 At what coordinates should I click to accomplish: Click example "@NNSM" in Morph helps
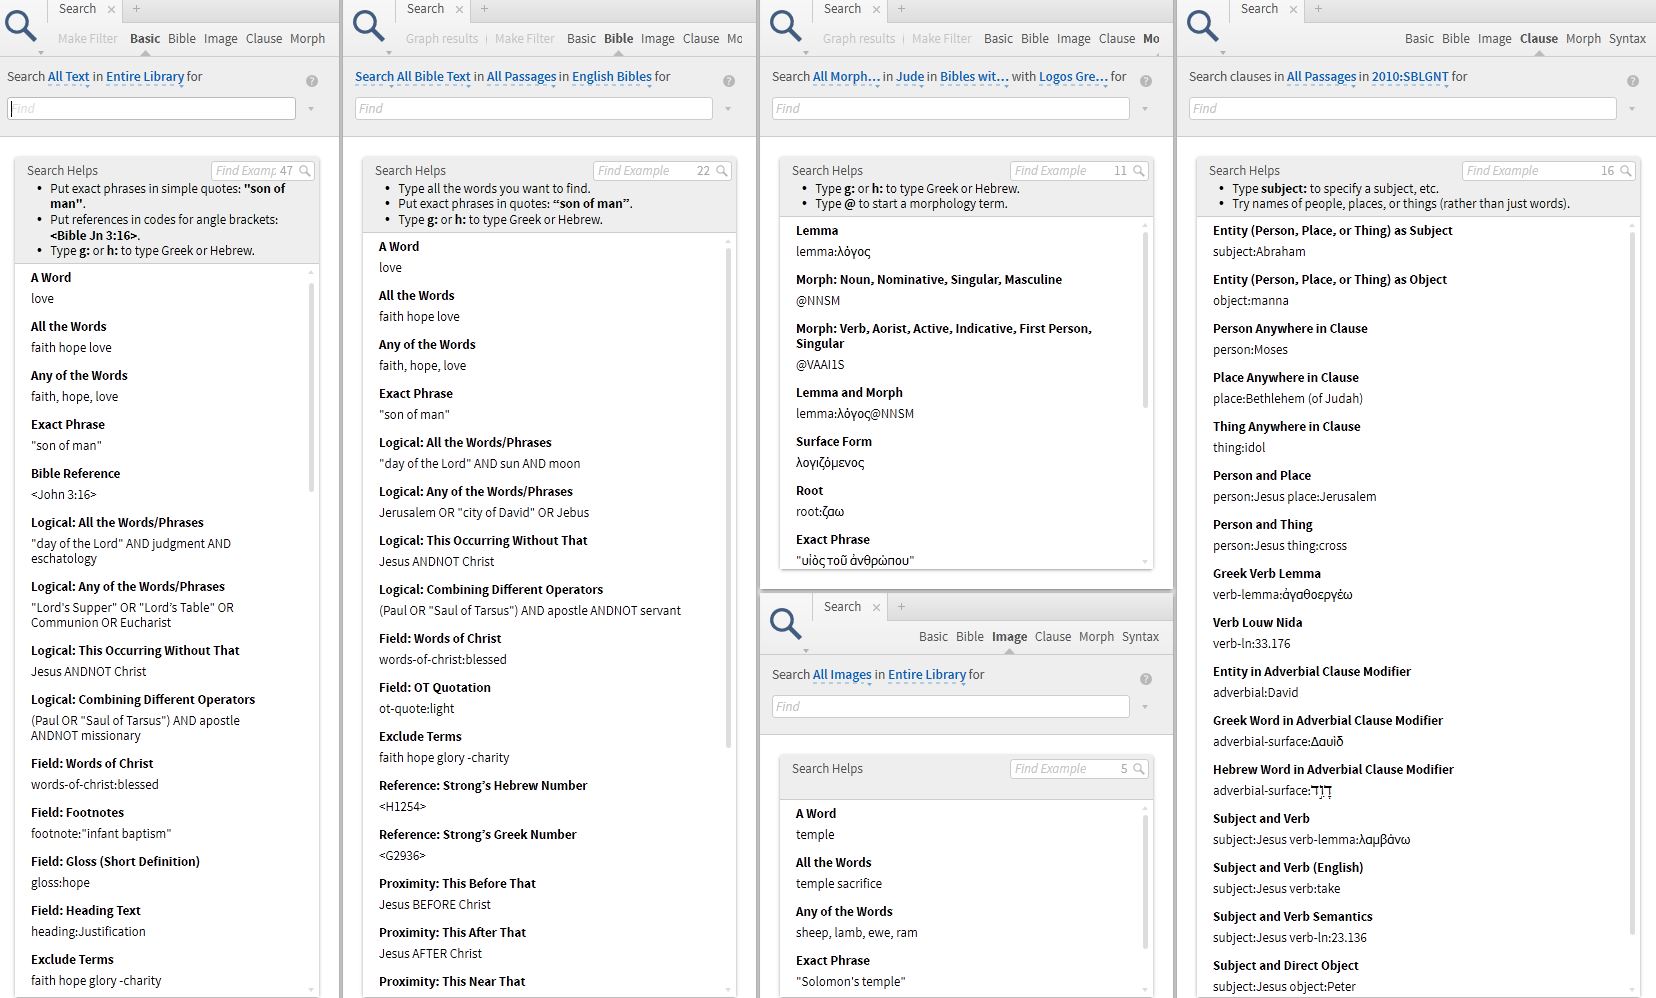point(818,301)
